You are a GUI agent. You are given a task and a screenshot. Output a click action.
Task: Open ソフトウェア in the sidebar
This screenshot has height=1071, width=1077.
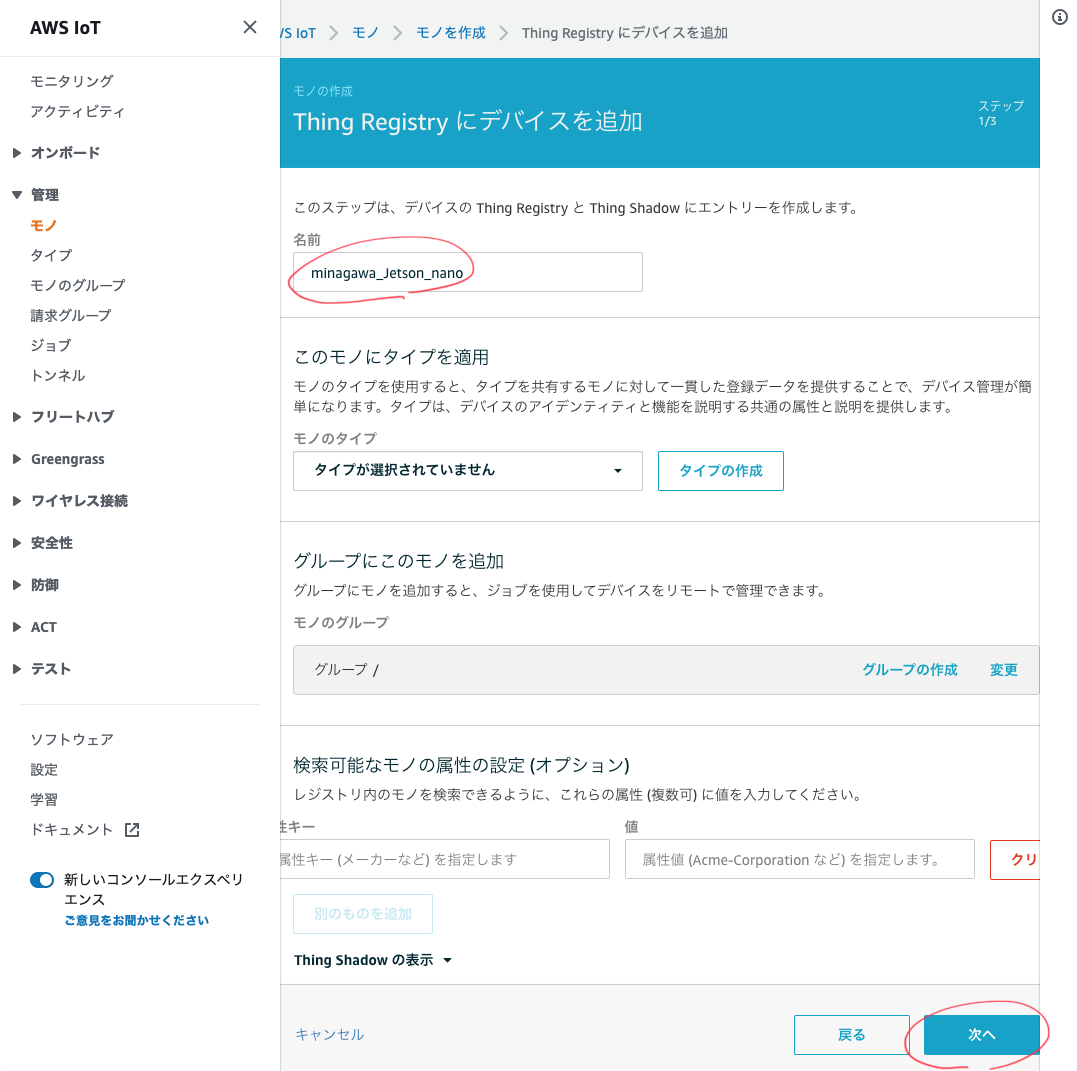tap(72, 739)
